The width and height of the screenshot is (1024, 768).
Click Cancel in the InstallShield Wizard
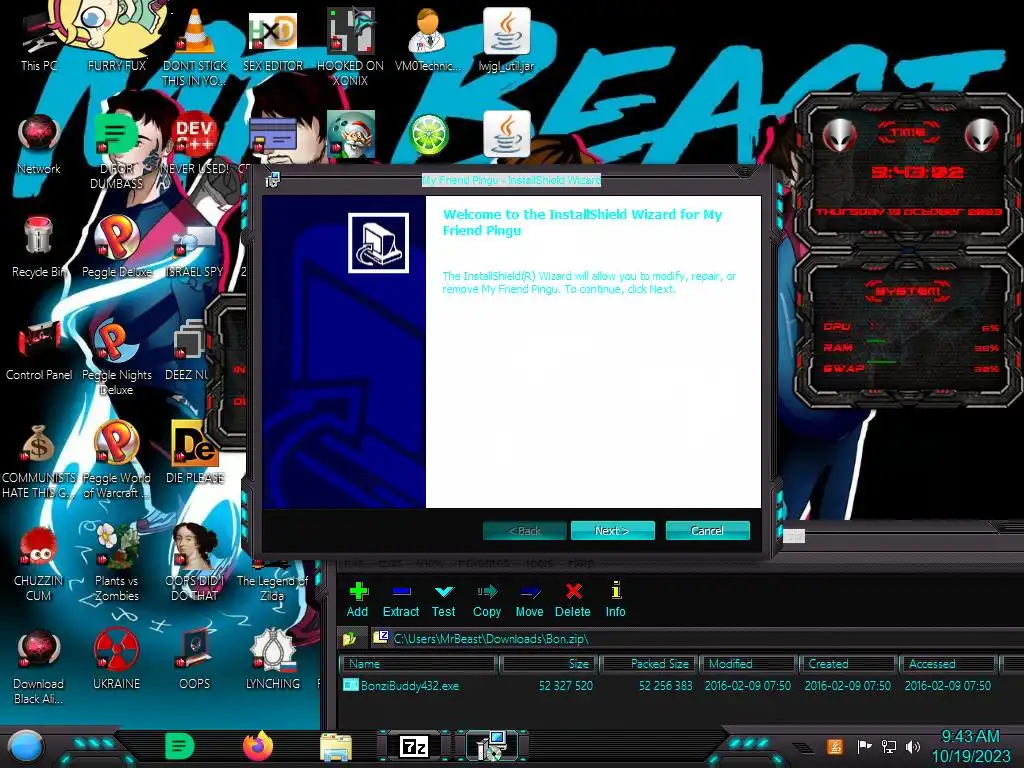tap(707, 531)
